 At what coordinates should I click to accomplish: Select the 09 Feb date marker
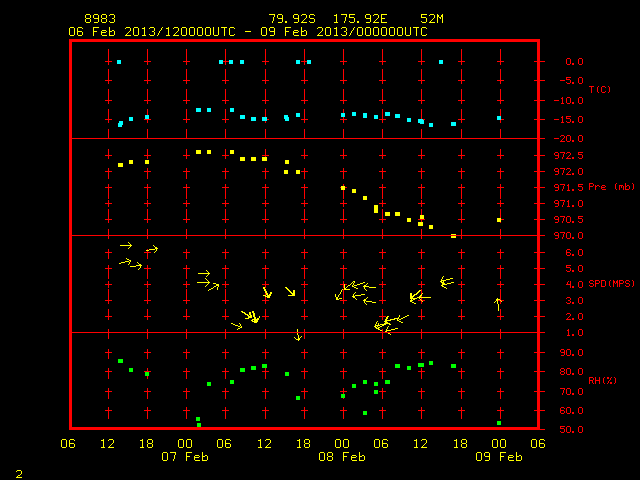tap(499, 457)
